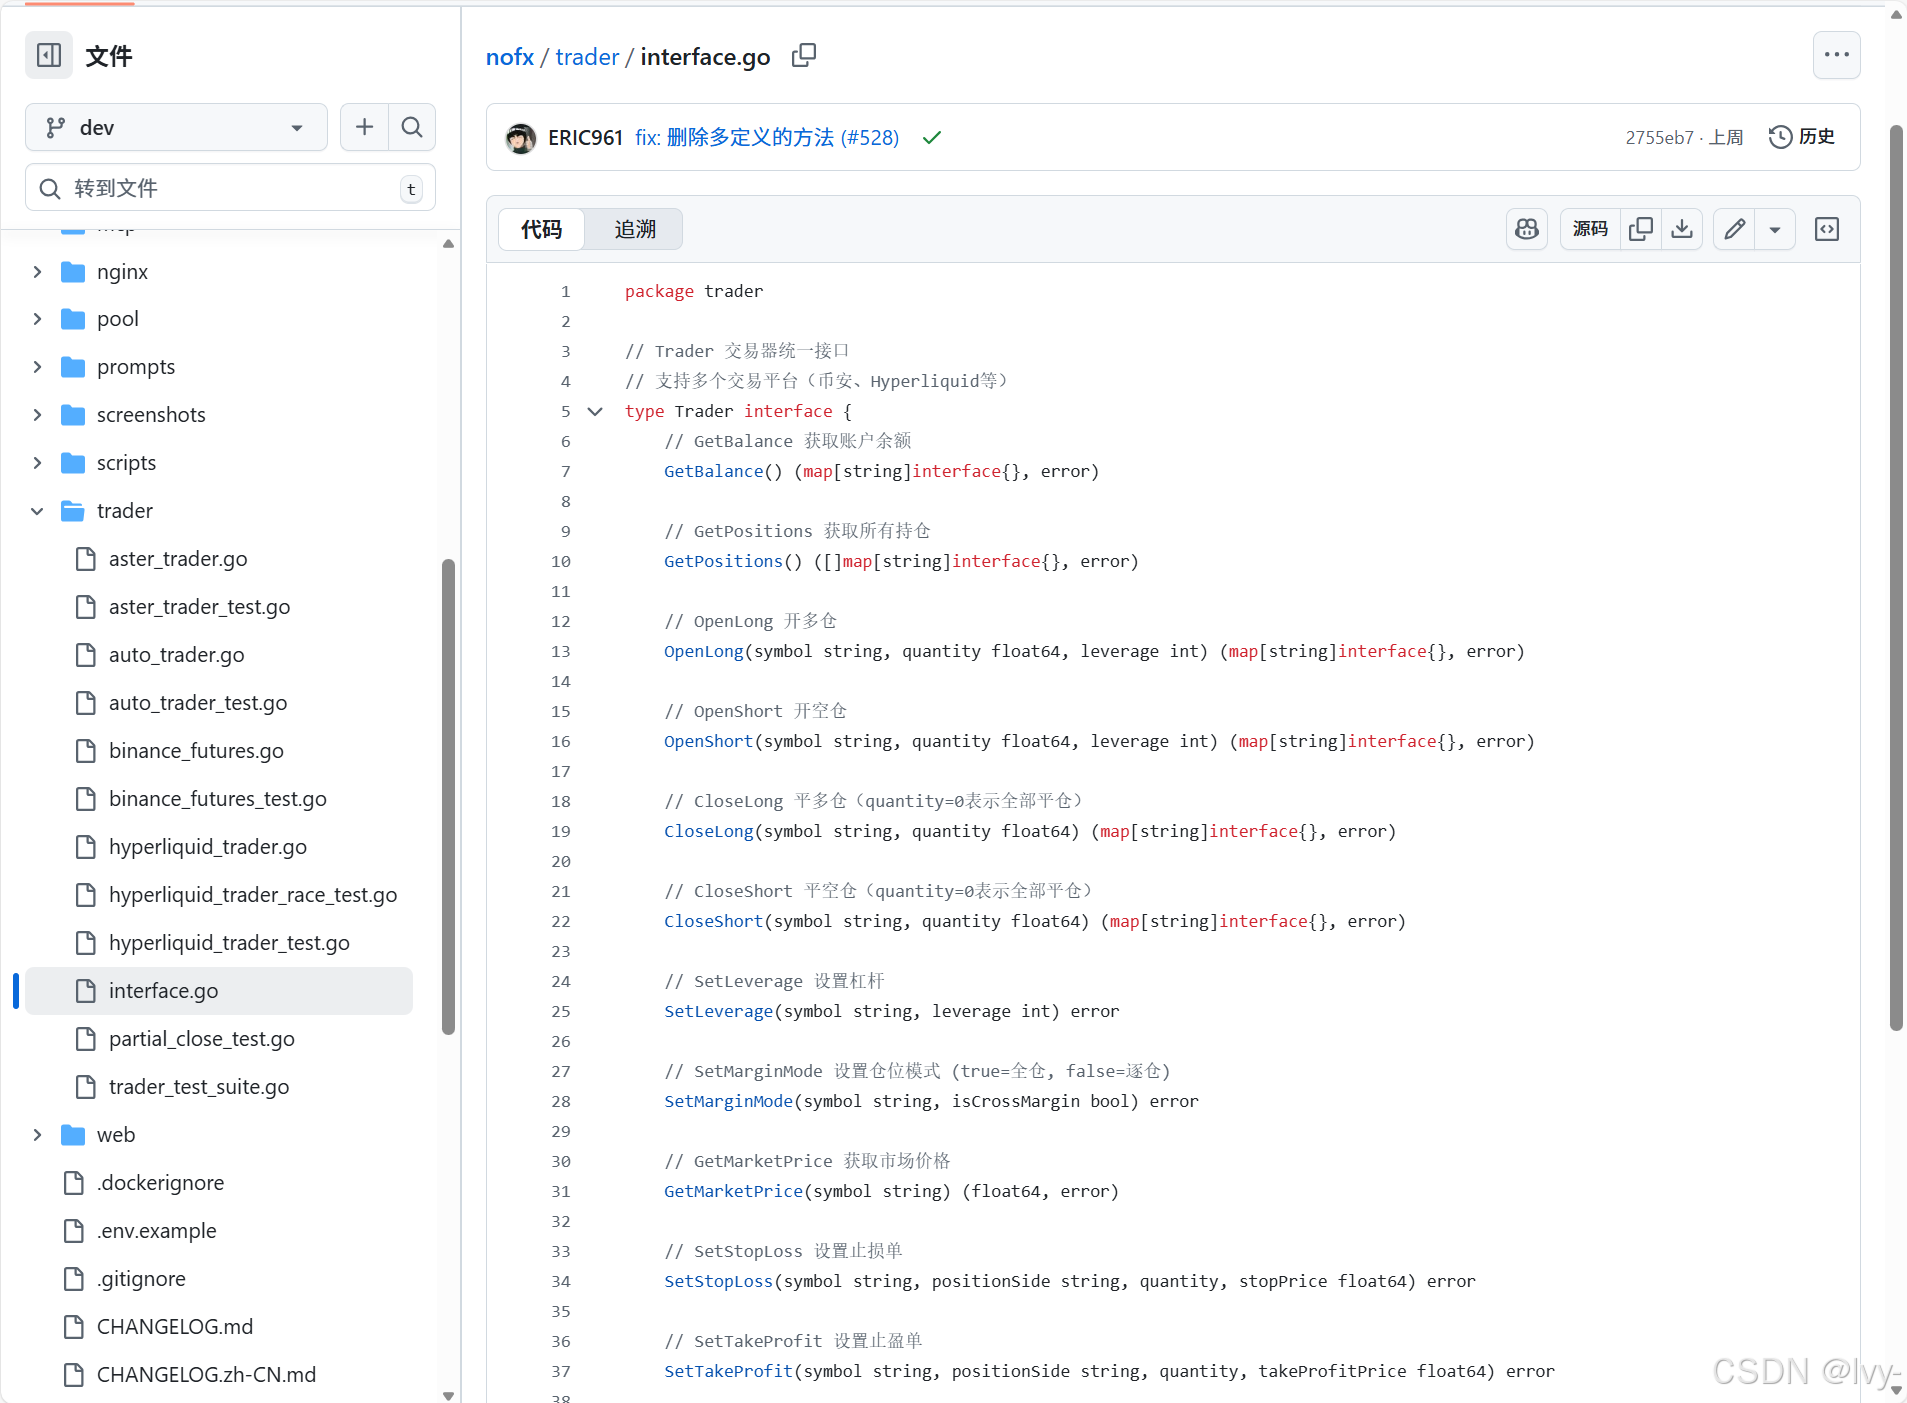Click SetTakeProfit method name in code

point(728,1371)
